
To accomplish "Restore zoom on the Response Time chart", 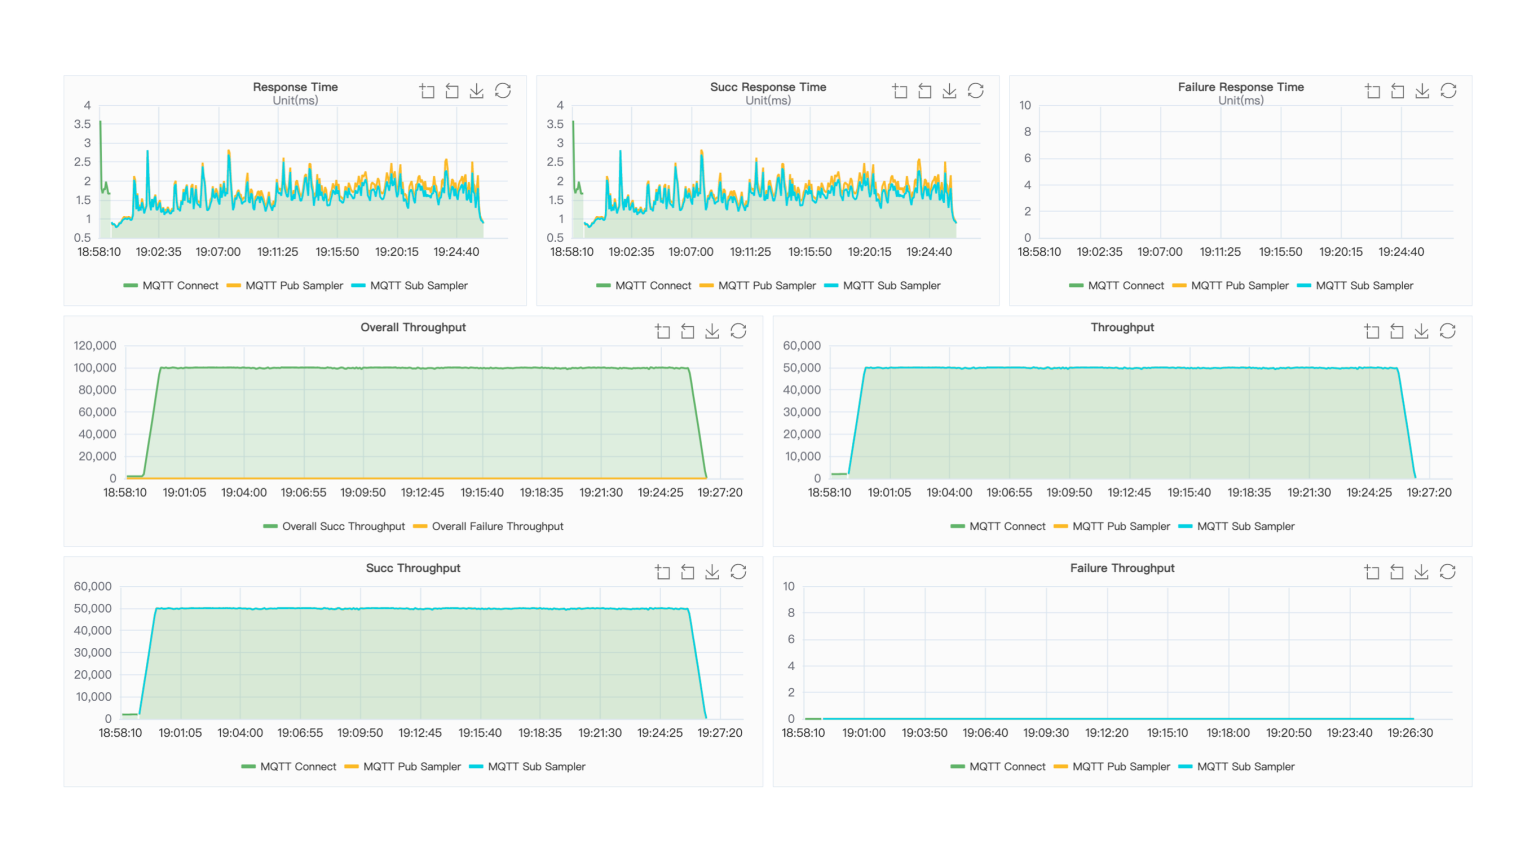I will tap(450, 90).
